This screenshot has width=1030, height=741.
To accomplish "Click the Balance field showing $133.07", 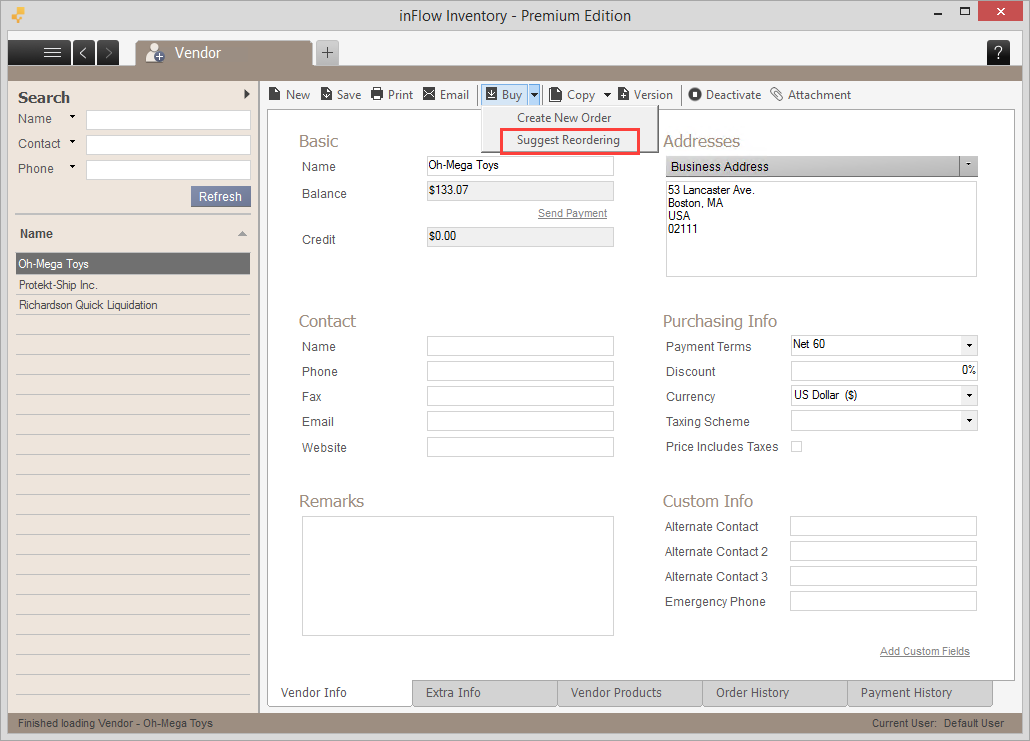I will pyautogui.click(x=520, y=191).
